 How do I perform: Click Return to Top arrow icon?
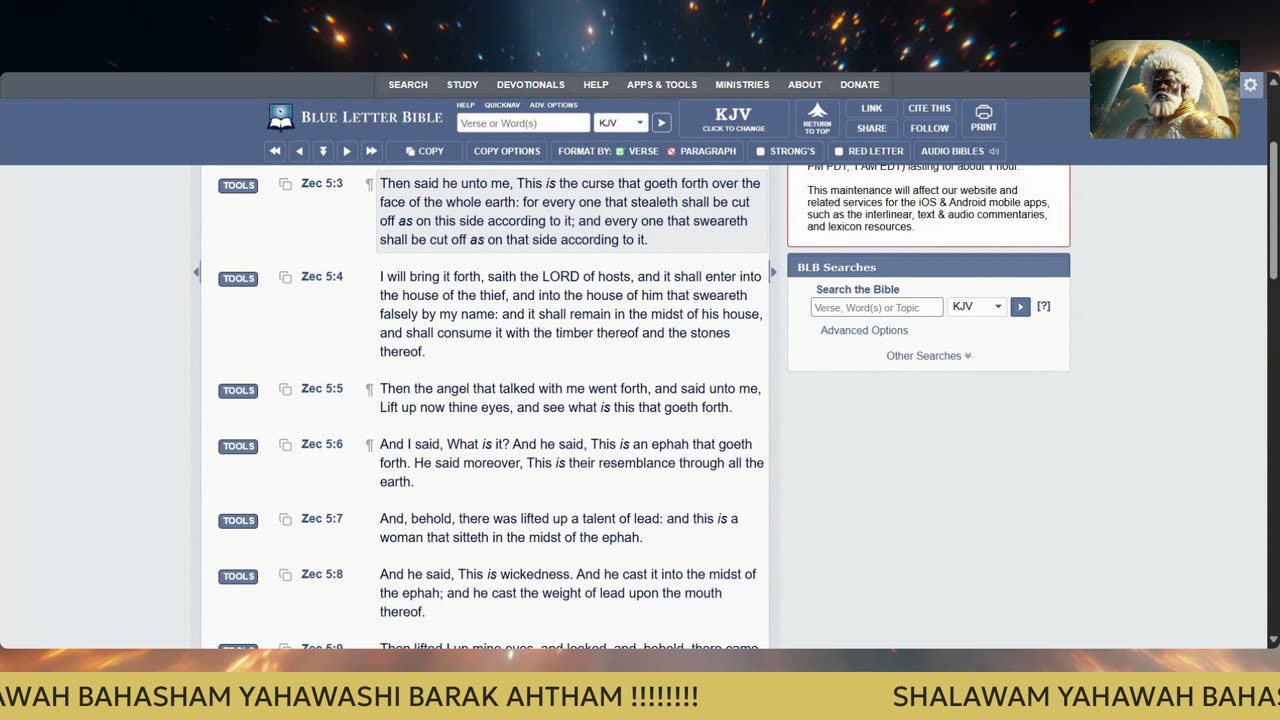click(817, 118)
